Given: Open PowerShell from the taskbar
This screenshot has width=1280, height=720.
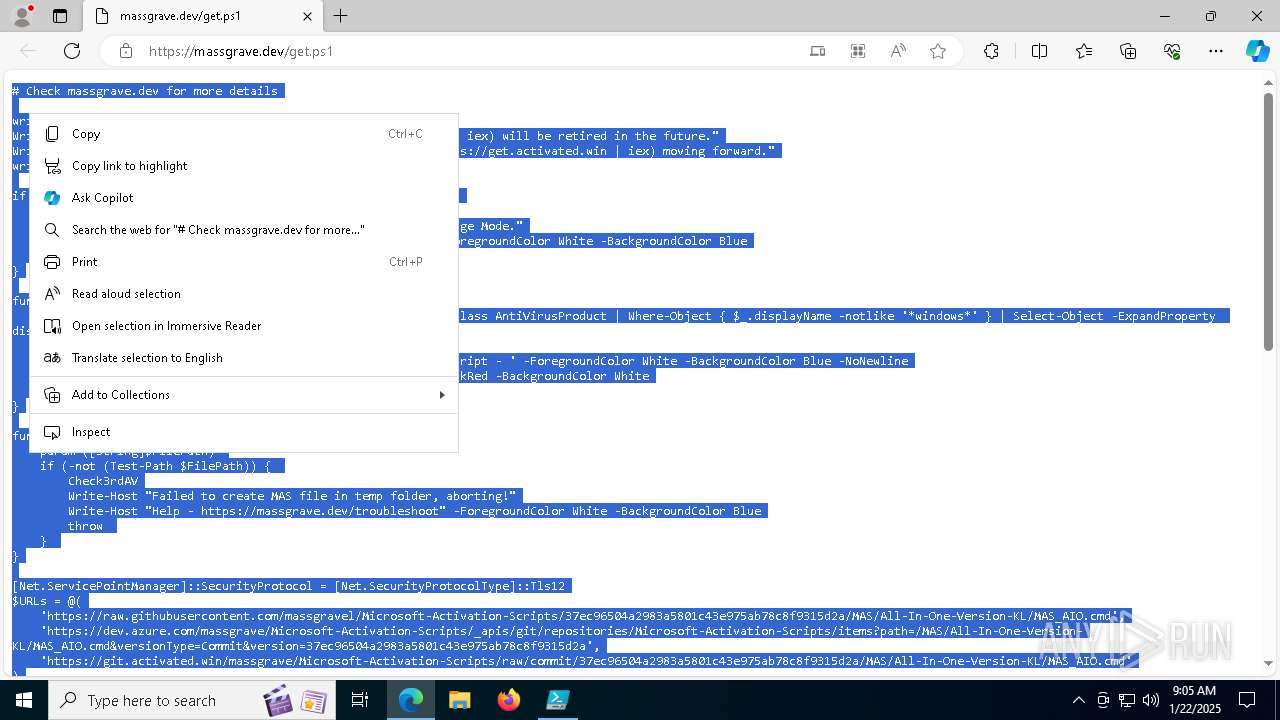Looking at the screenshot, I should pyautogui.click(x=557, y=700).
